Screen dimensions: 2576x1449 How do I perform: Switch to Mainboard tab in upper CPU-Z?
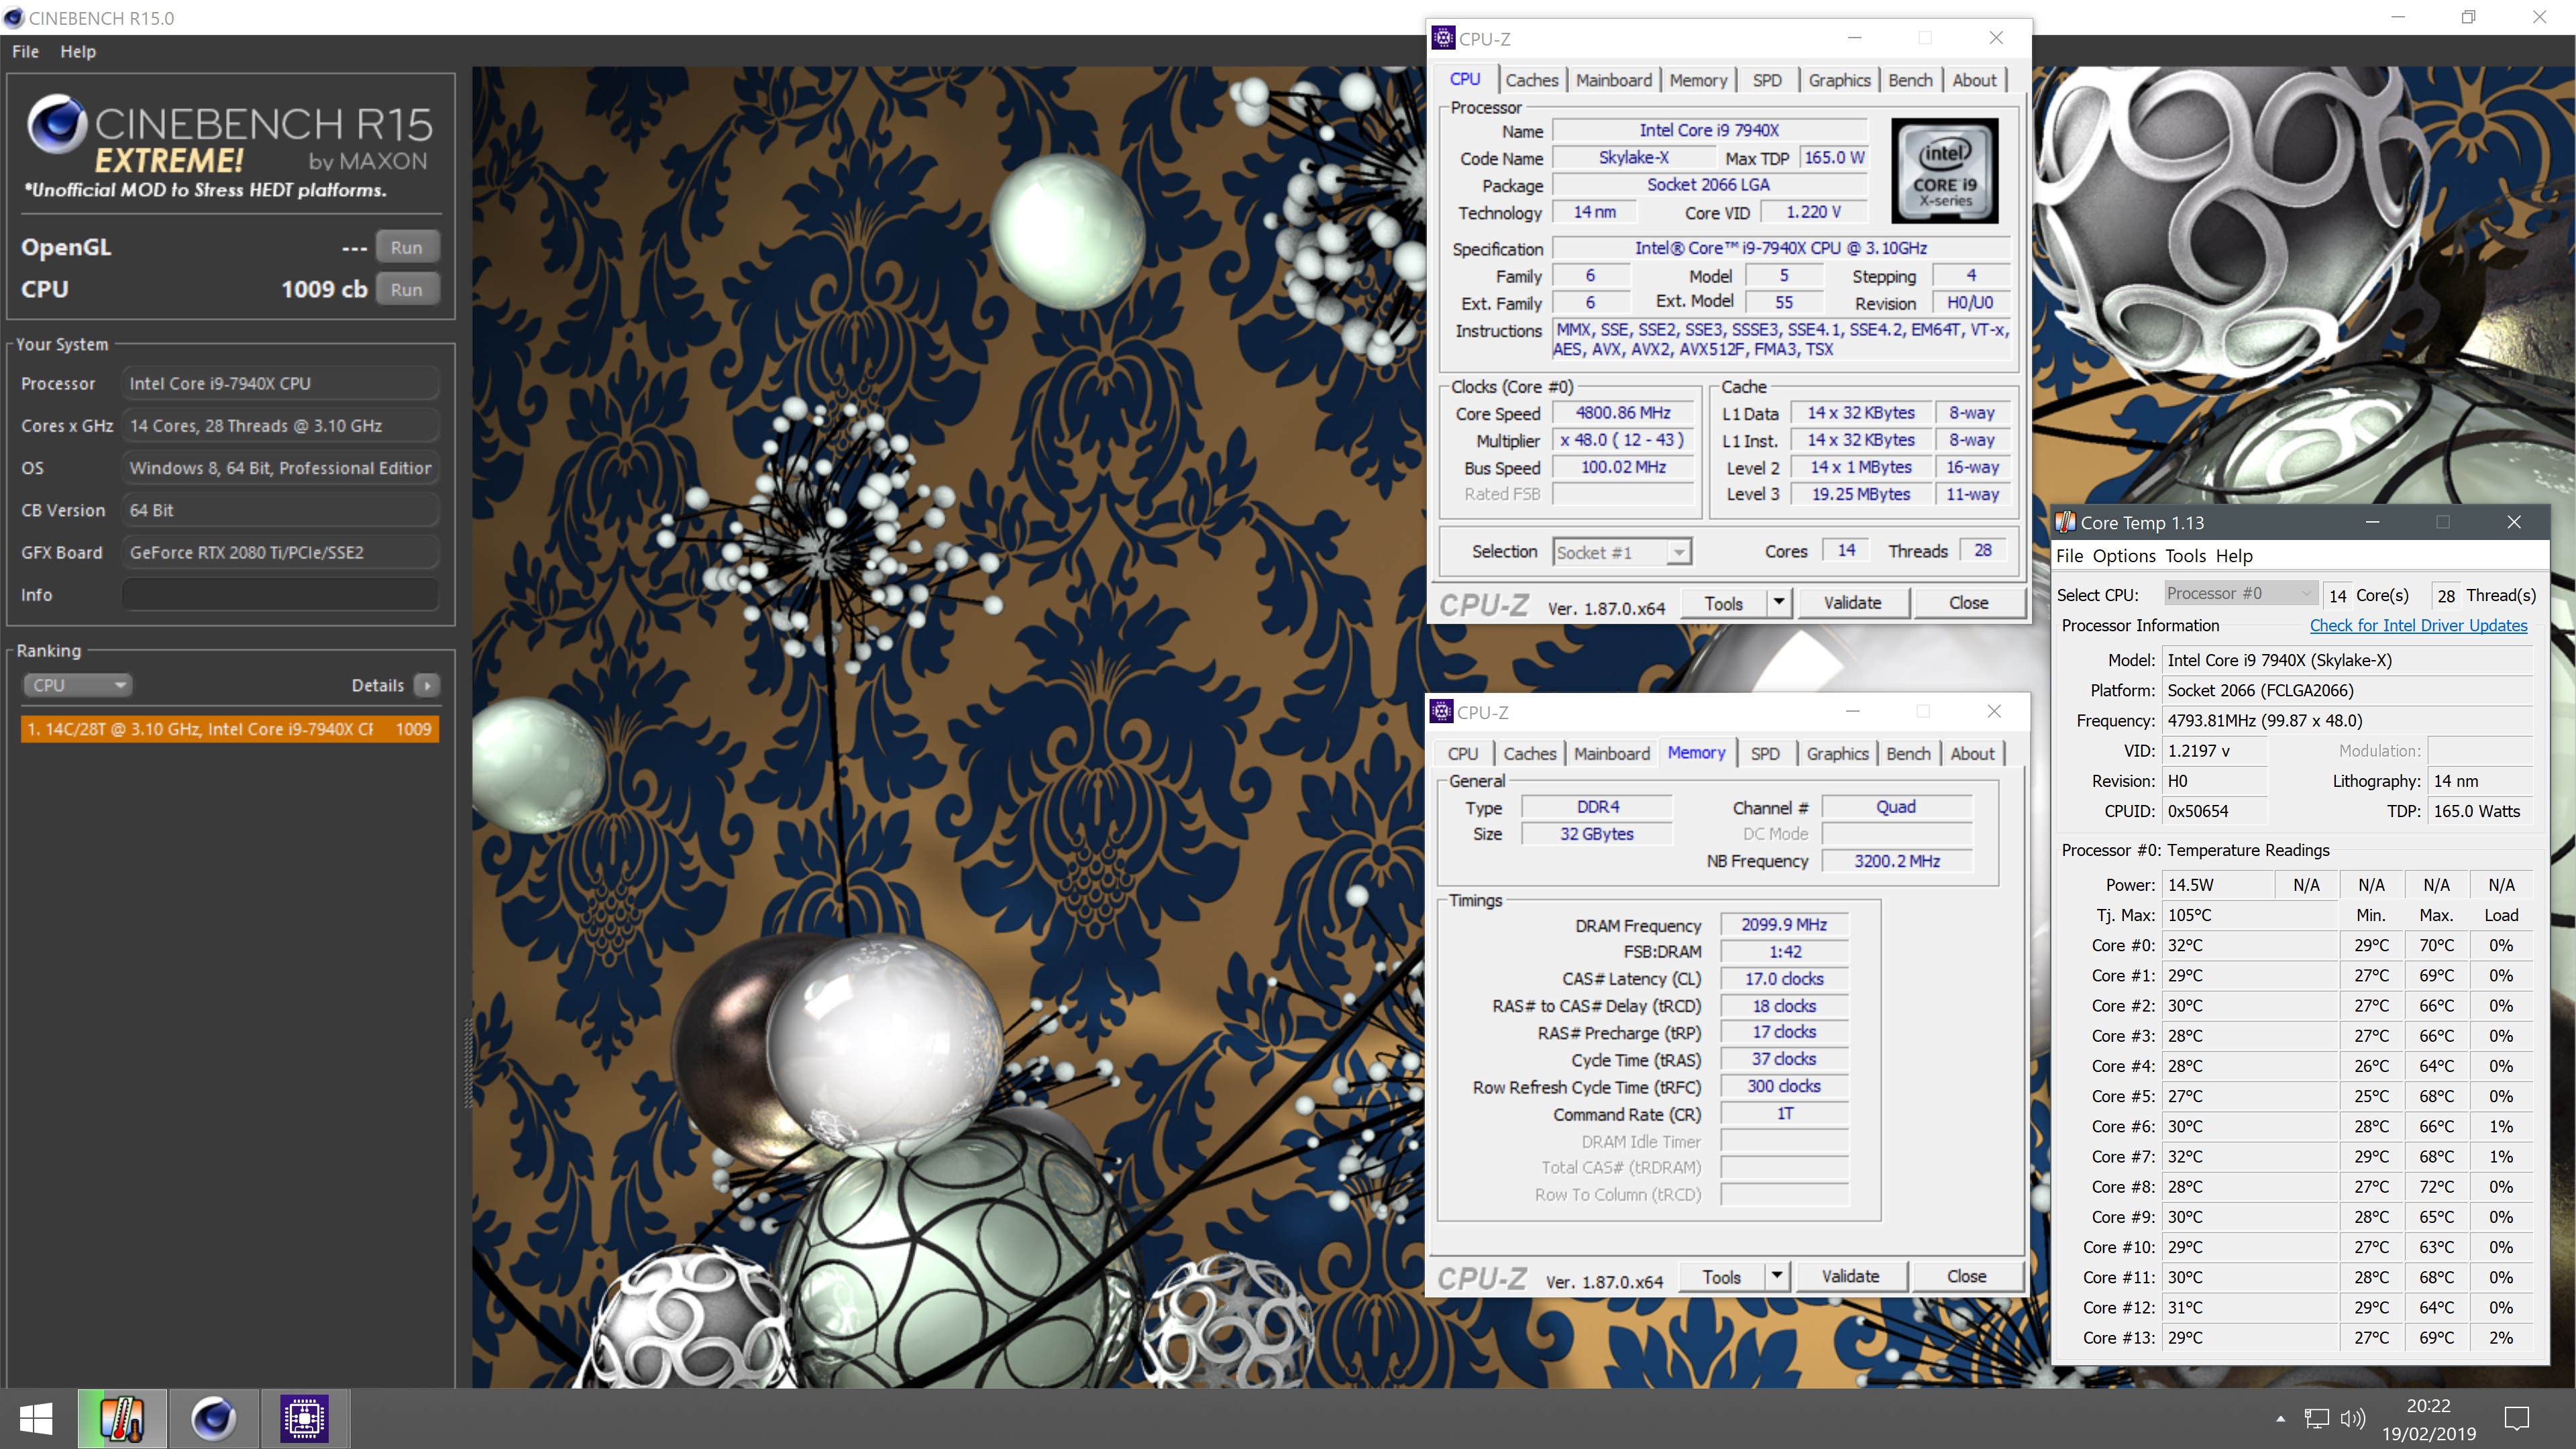[x=1614, y=80]
